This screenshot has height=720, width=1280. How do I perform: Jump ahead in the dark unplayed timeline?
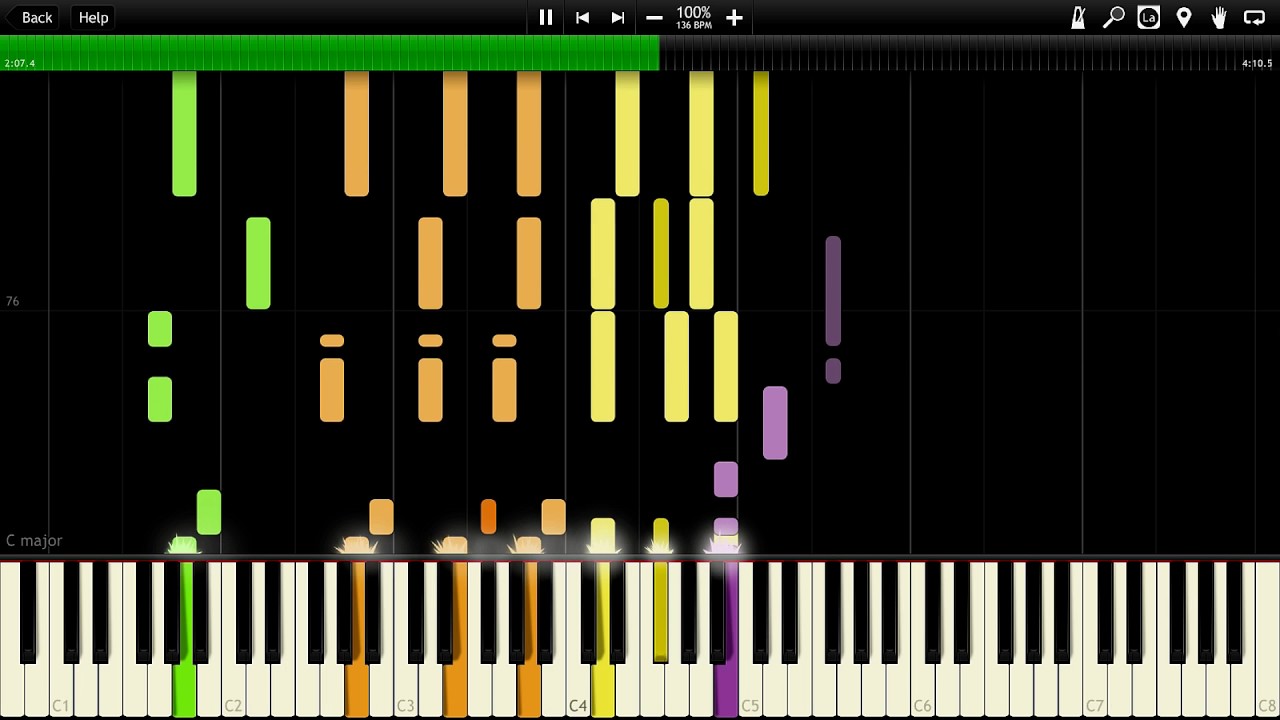click(970, 52)
